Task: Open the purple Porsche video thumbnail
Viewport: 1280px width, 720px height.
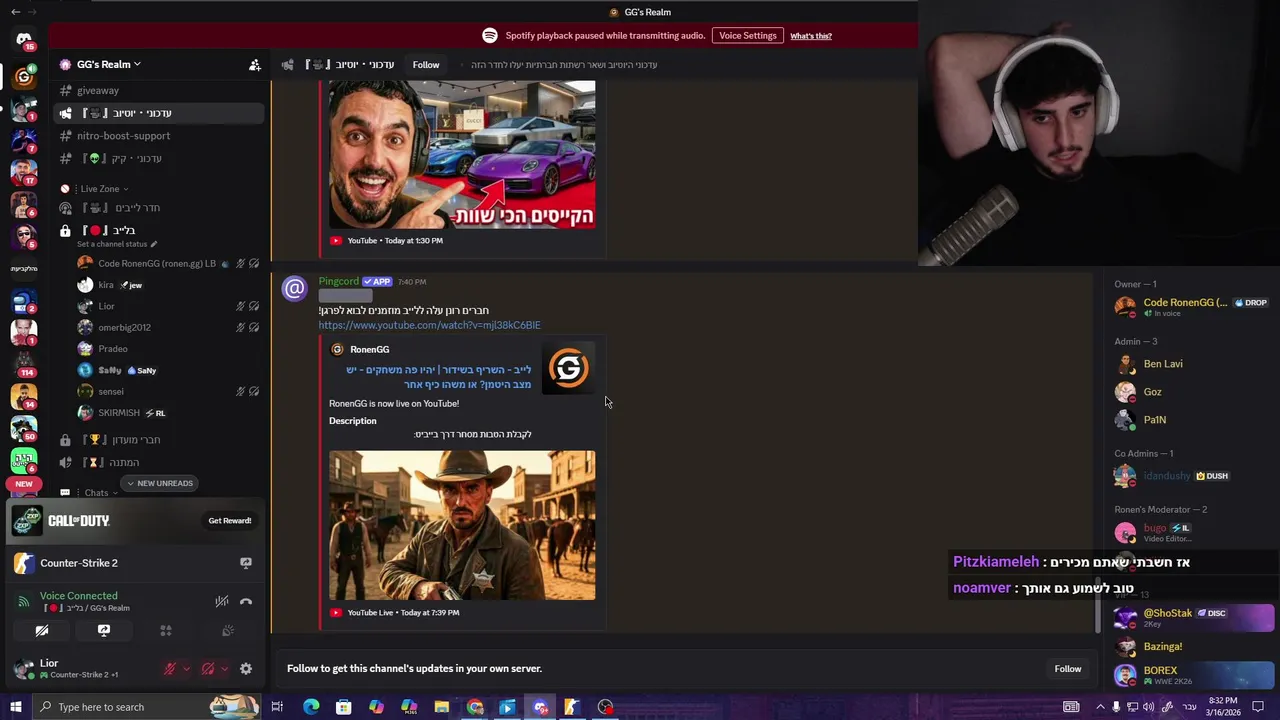Action: [462, 155]
